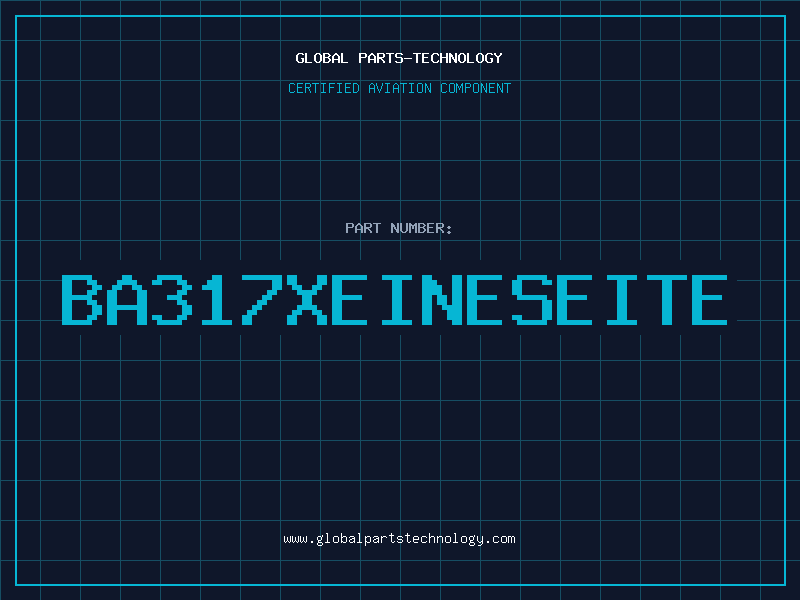Open the www.globalpartstechnology.com link
Viewport: 800px width, 600px height.
399,539
